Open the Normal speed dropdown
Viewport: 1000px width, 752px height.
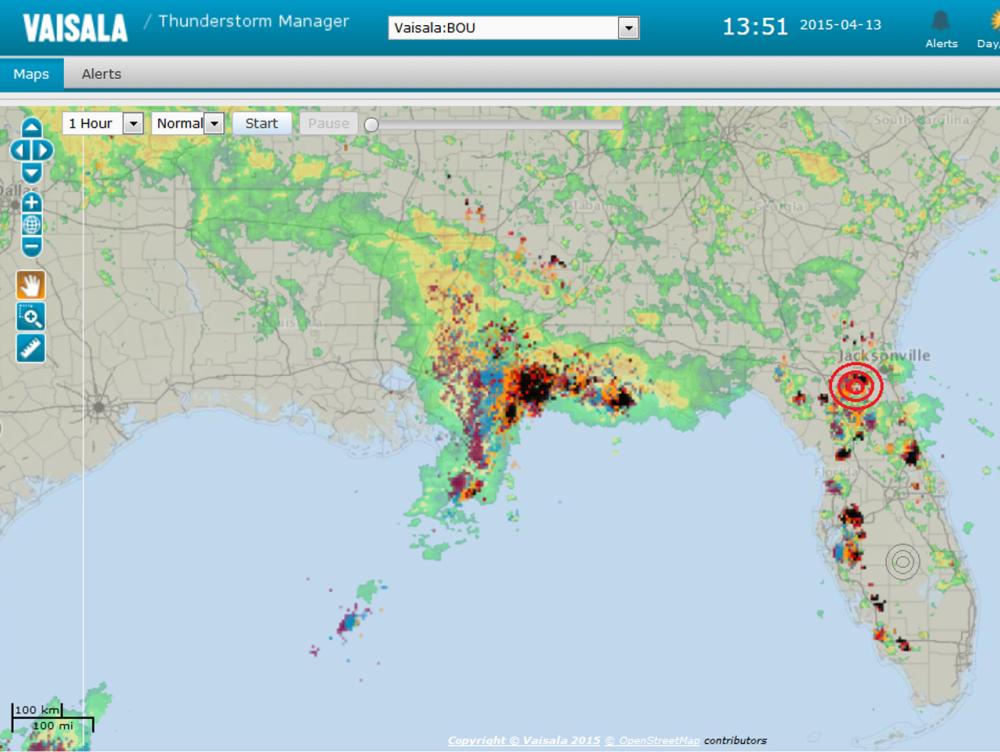pos(213,123)
